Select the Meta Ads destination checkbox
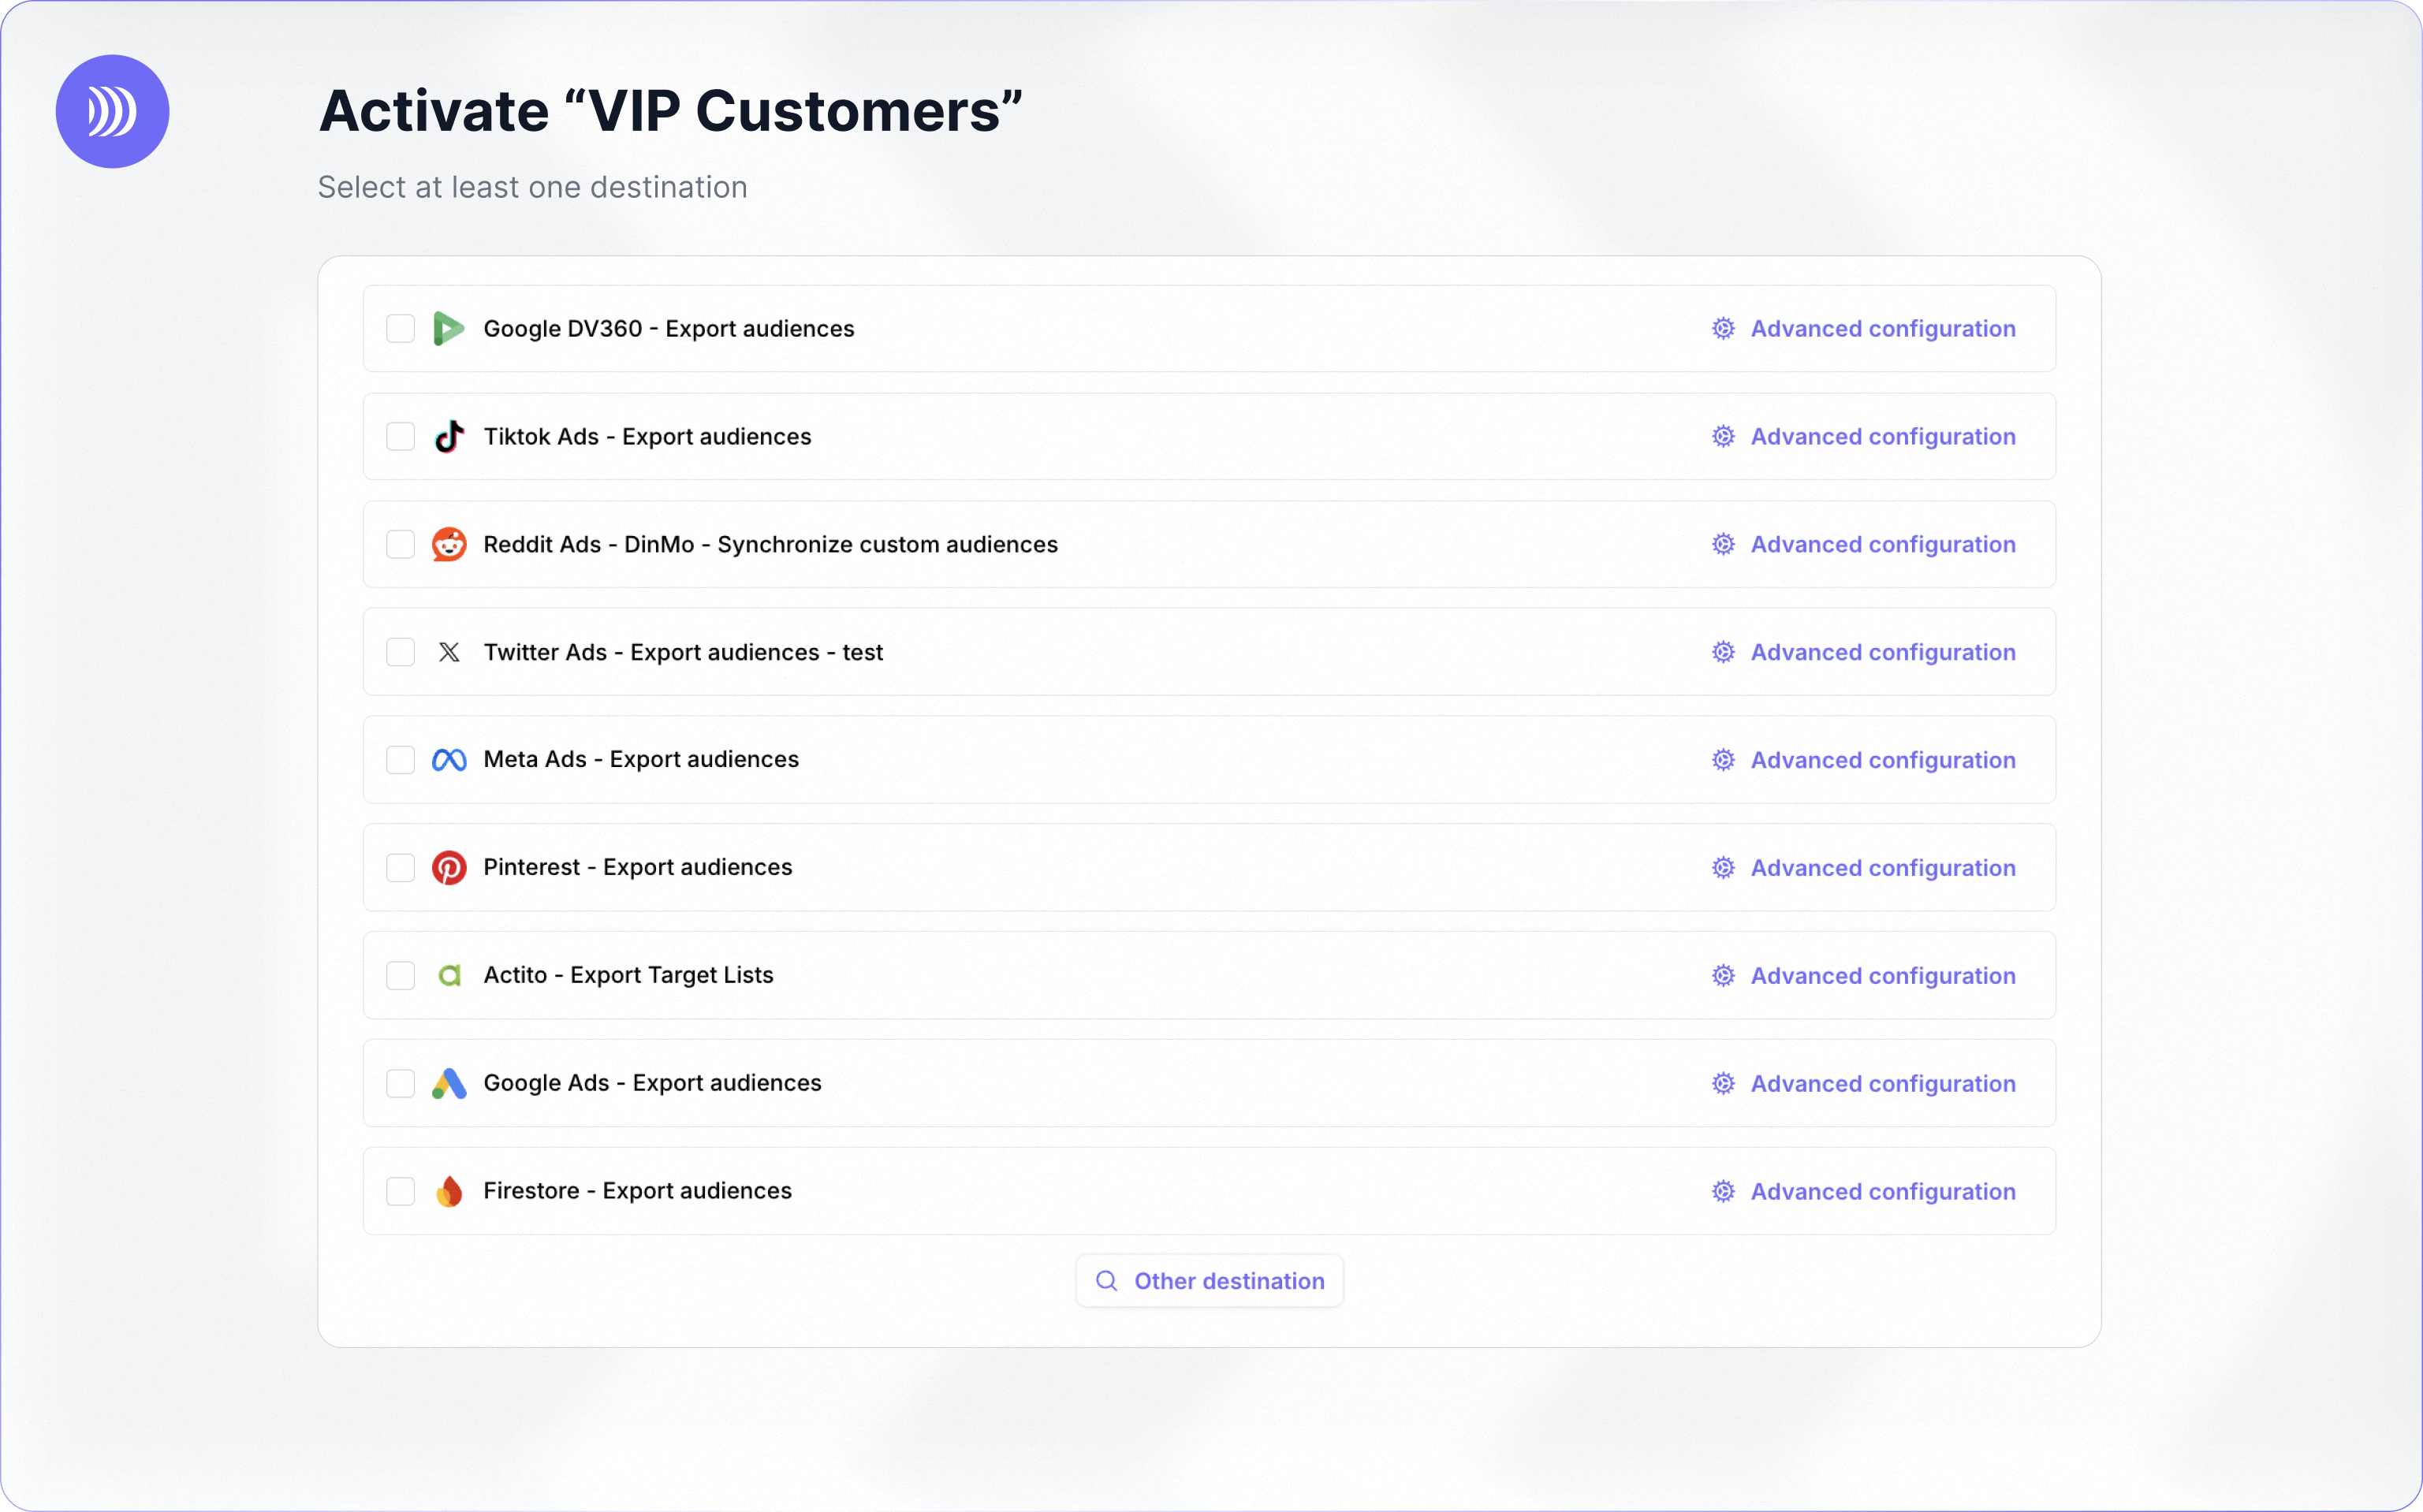The image size is (2423, 1512). (400, 760)
